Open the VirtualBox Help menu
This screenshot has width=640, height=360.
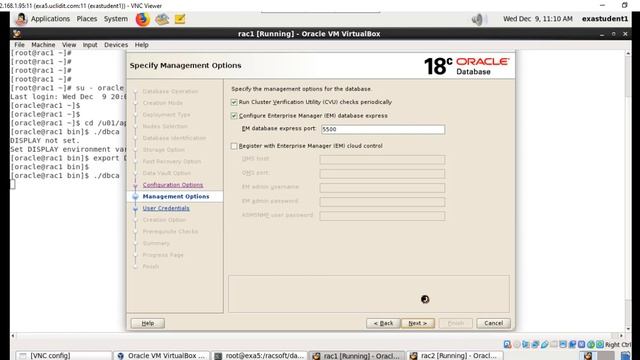(141, 45)
